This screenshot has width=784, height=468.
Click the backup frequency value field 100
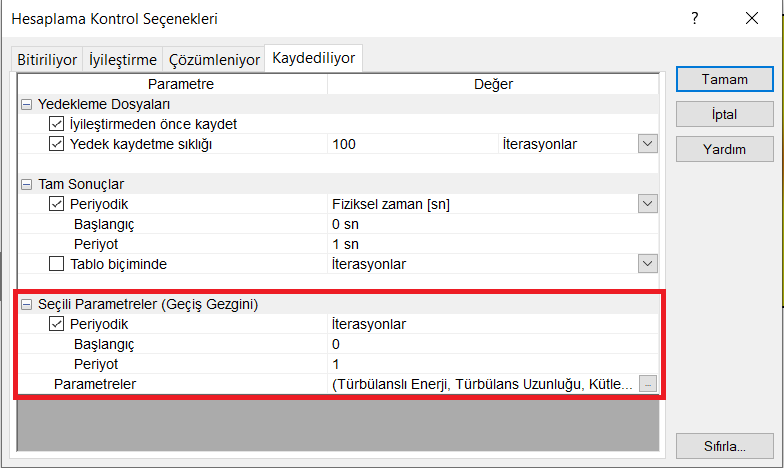(412, 144)
